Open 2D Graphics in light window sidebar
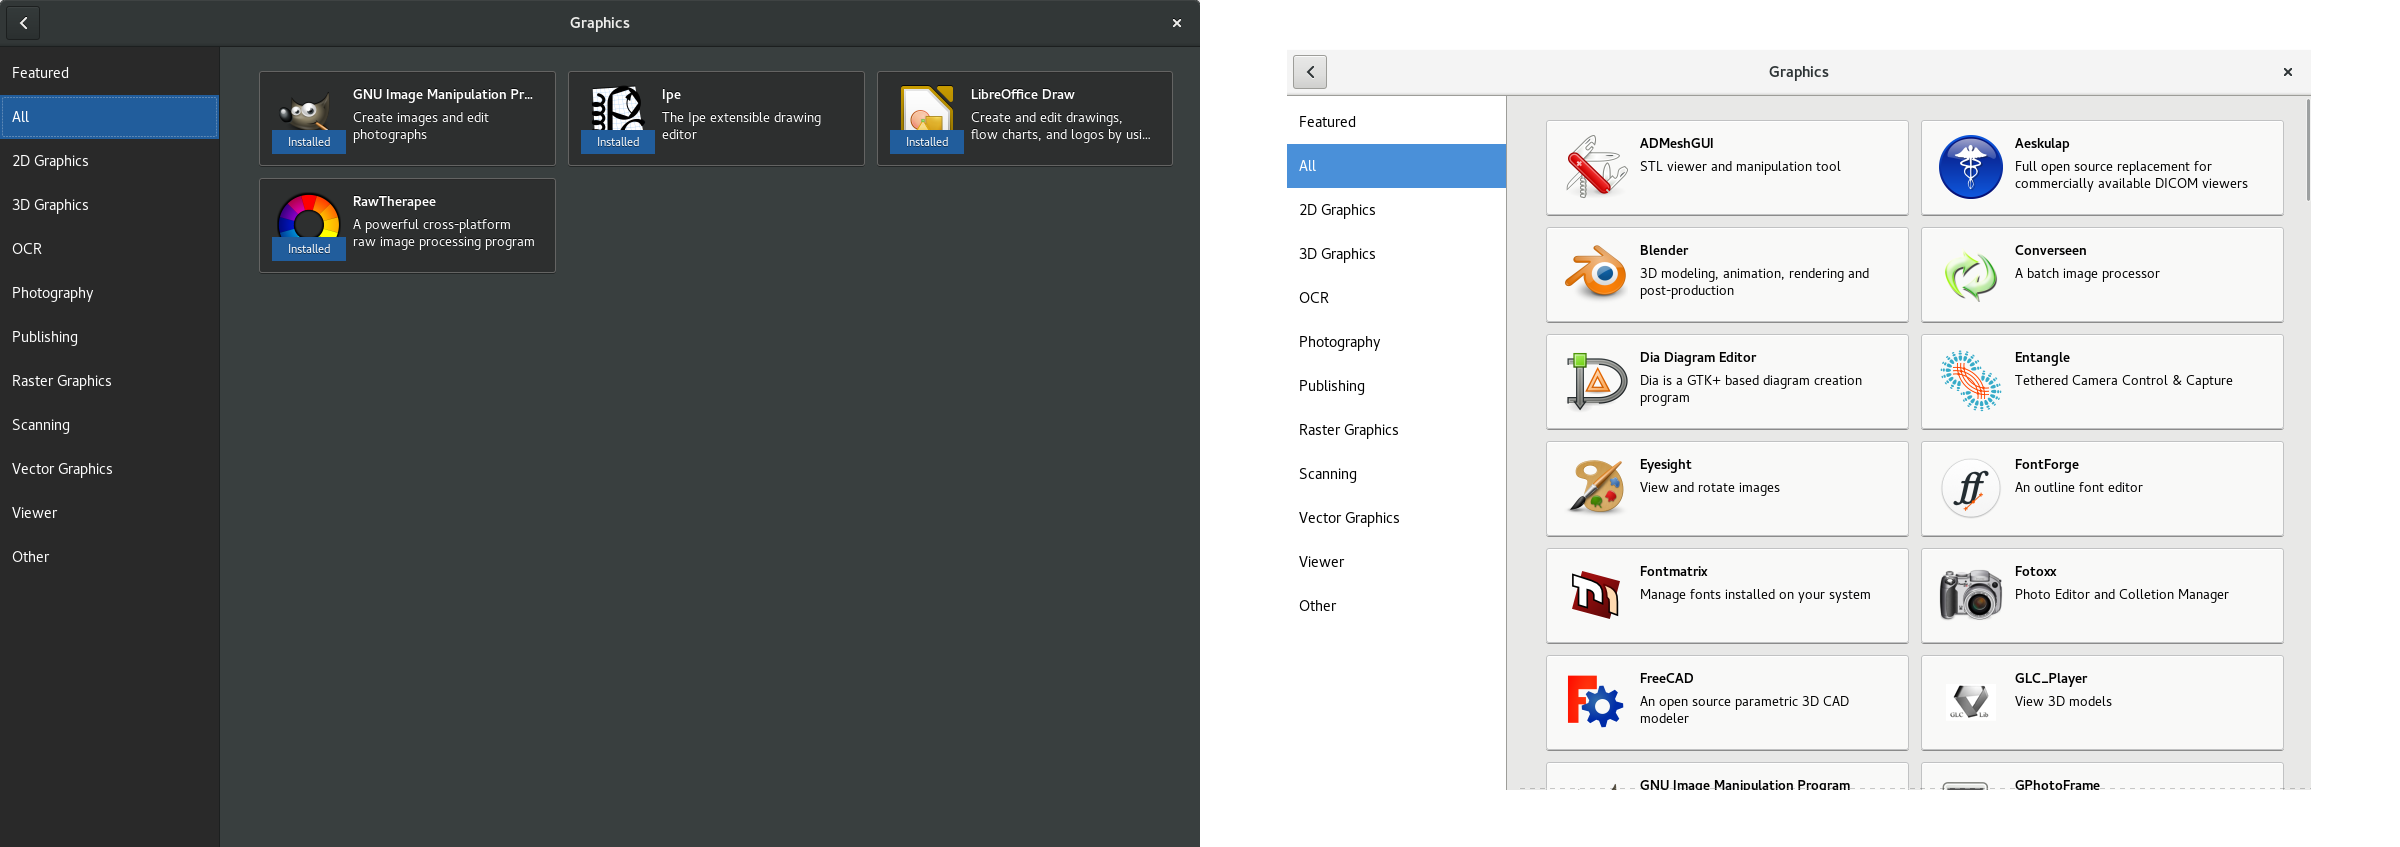Screen dimensions: 2400x847 1396,210
